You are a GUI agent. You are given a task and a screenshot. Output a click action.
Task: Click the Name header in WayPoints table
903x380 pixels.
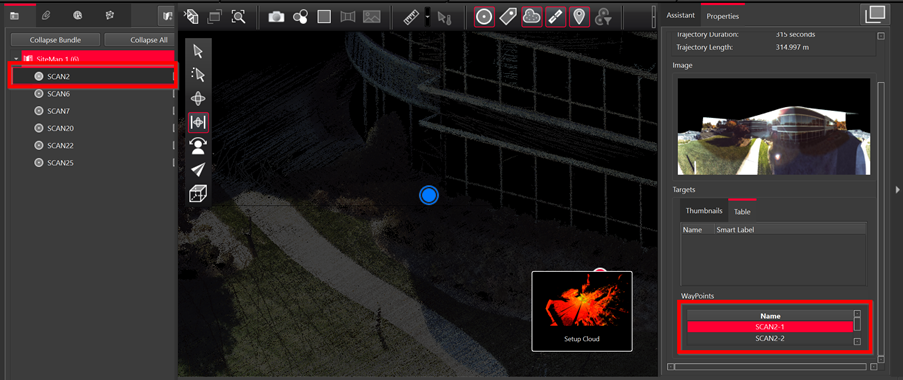pyautogui.click(x=770, y=316)
